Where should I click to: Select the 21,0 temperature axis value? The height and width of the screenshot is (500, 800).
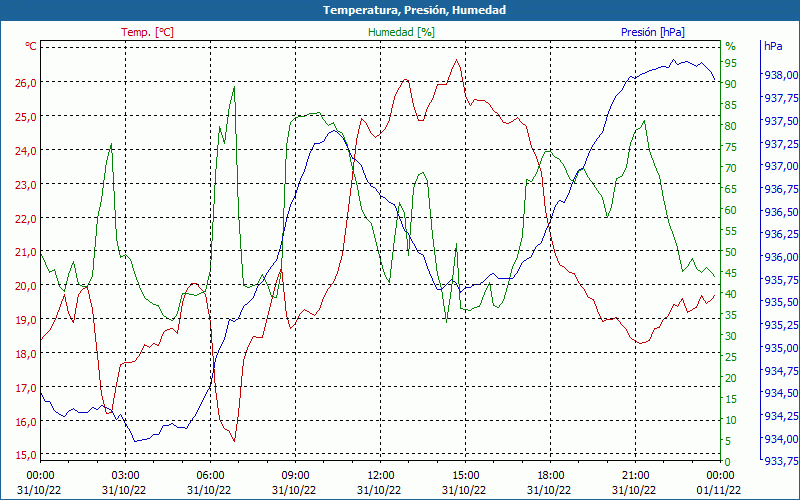point(27,252)
